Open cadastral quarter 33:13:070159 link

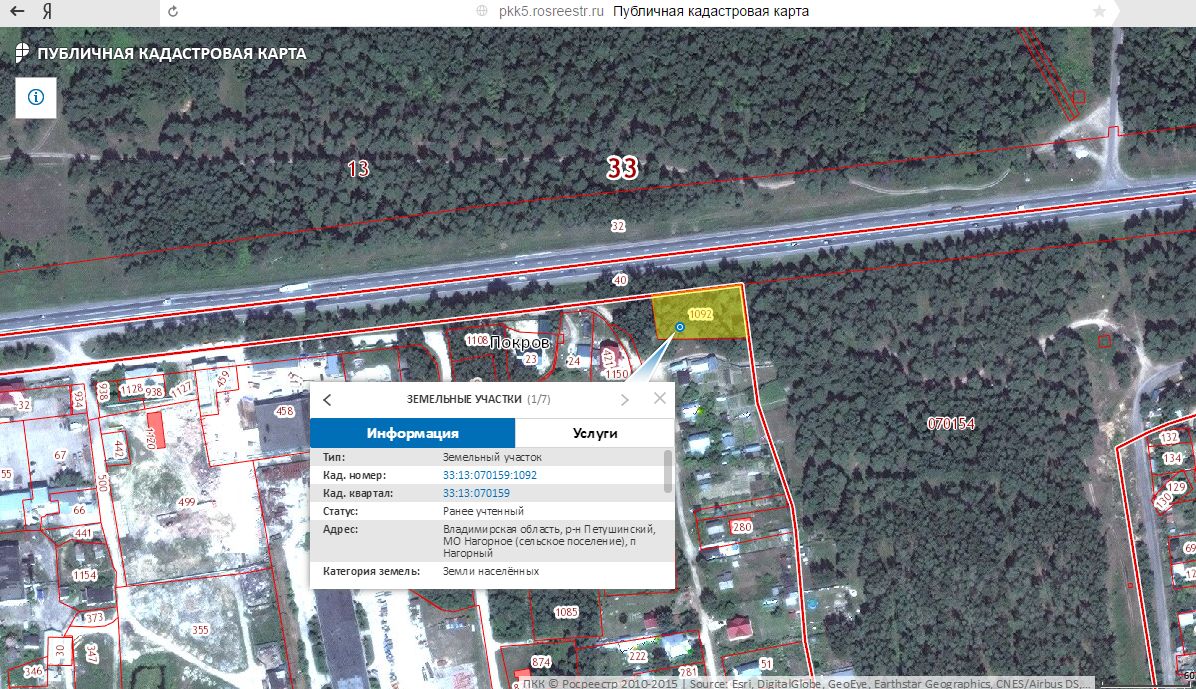coord(476,493)
